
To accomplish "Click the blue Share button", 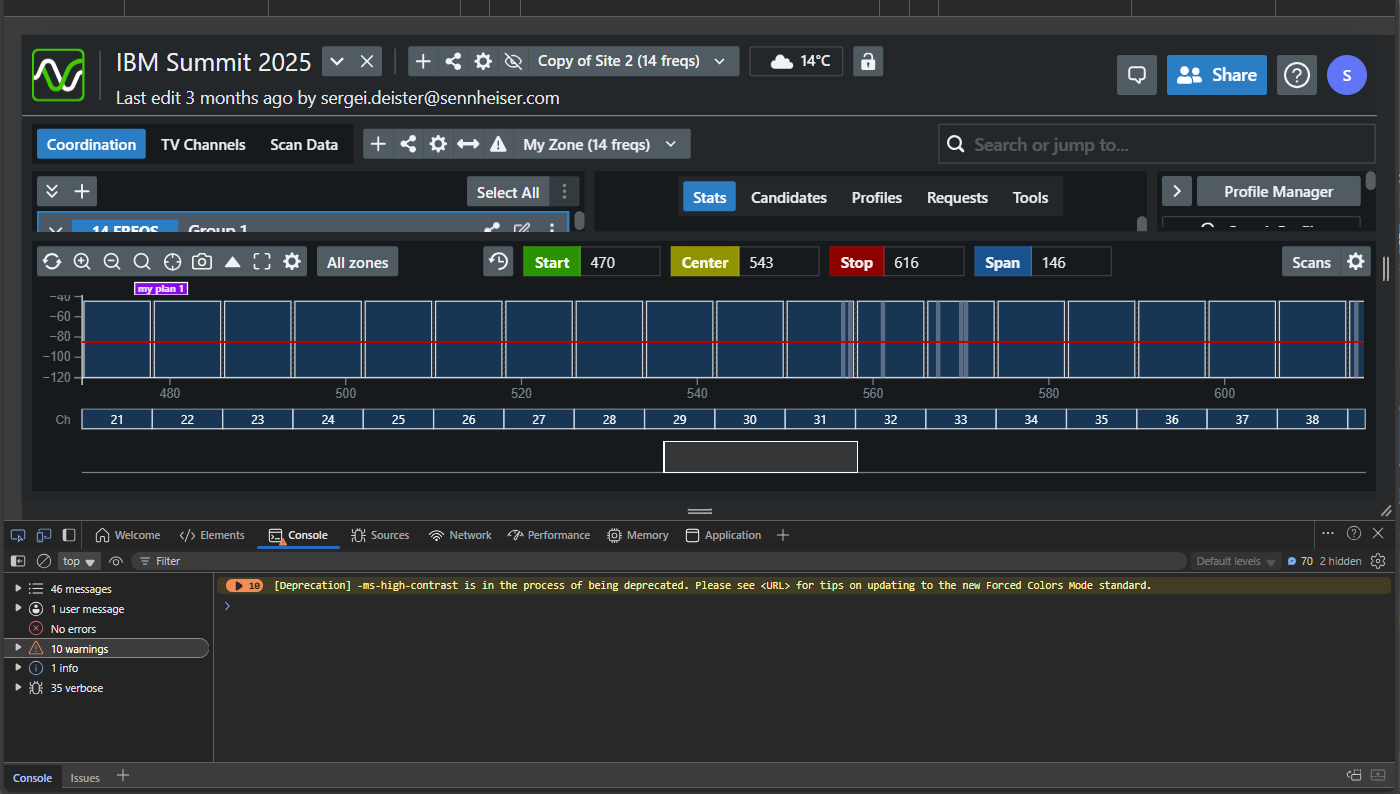I will [1217, 75].
